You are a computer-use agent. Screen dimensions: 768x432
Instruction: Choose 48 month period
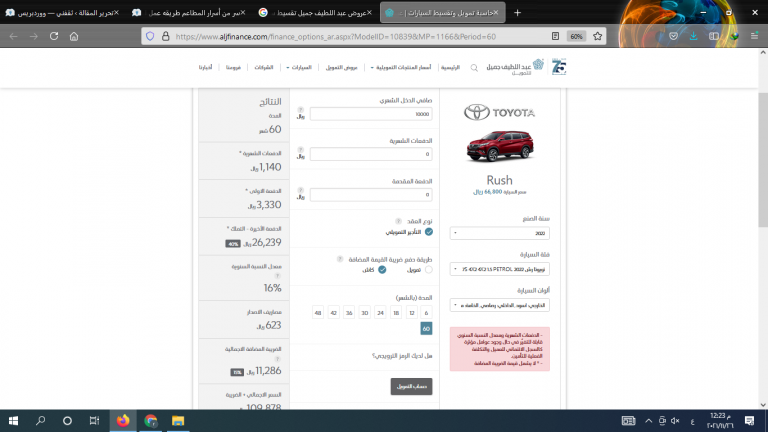click(318, 312)
